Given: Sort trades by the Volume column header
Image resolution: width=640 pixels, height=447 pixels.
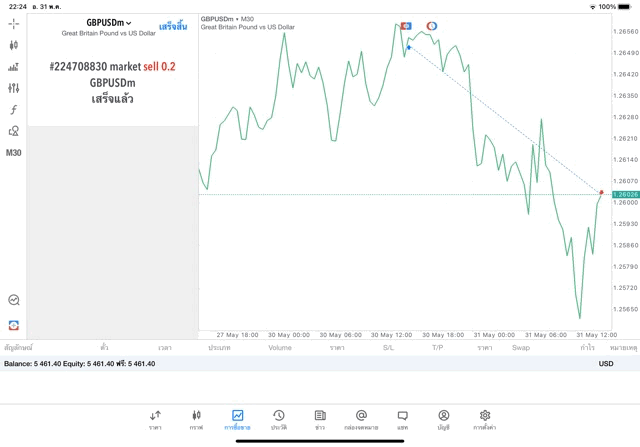Looking at the screenshot, I should 280,347.
